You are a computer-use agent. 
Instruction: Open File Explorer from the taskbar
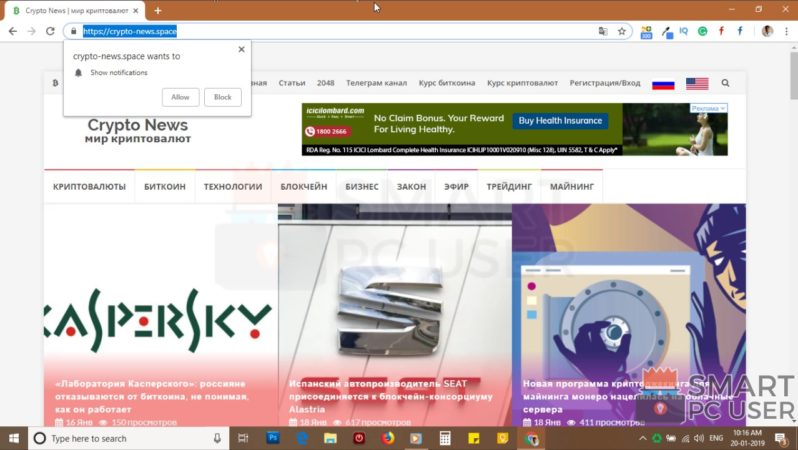330,438
